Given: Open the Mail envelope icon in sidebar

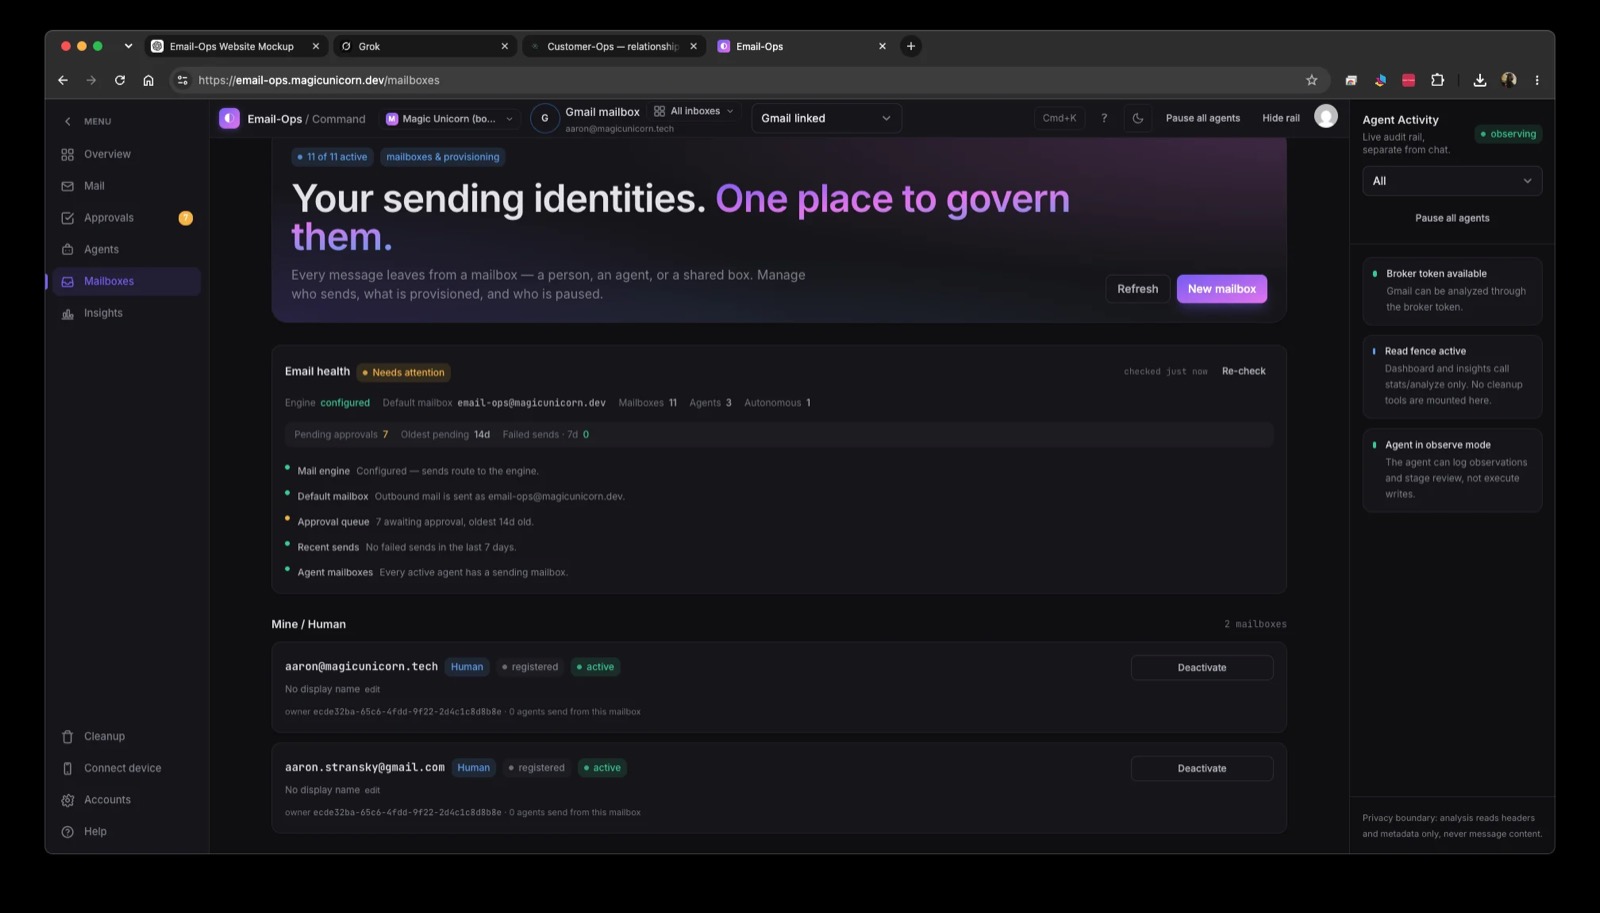Looking at the screenshot, I should pyautogui.click(x=68, y=186).
